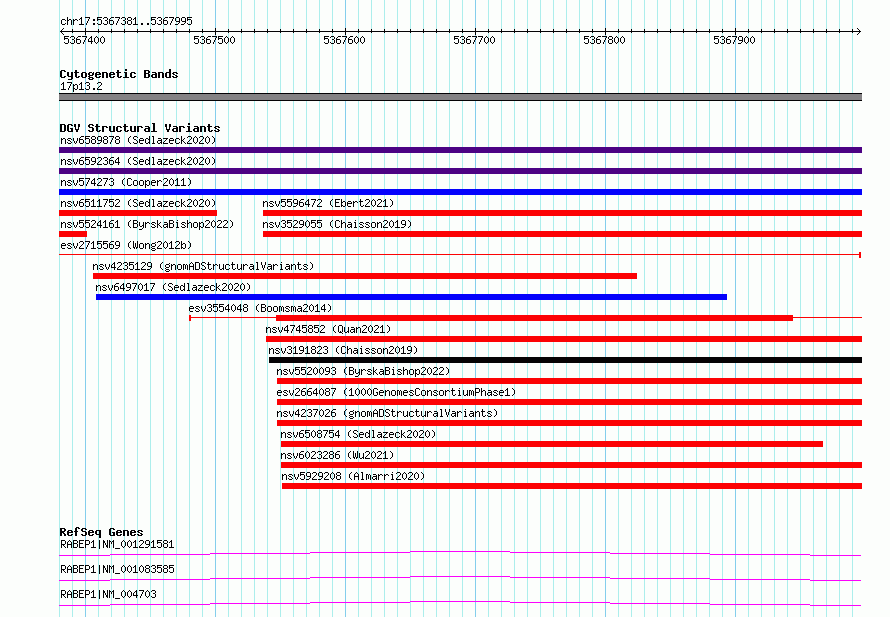Viewport: 890px width, 617px height.
Task: Select the red bar for nsv4235129
Action: [365, 276]
